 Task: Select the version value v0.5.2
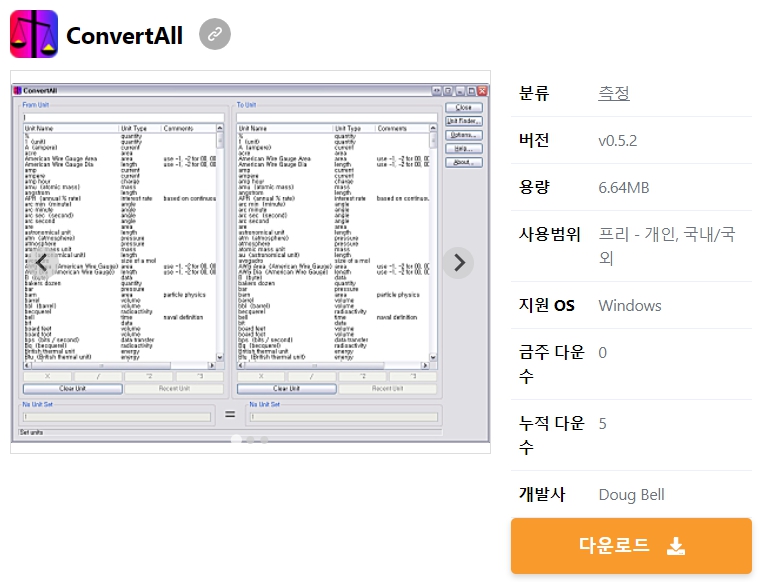tap(618, 140)
